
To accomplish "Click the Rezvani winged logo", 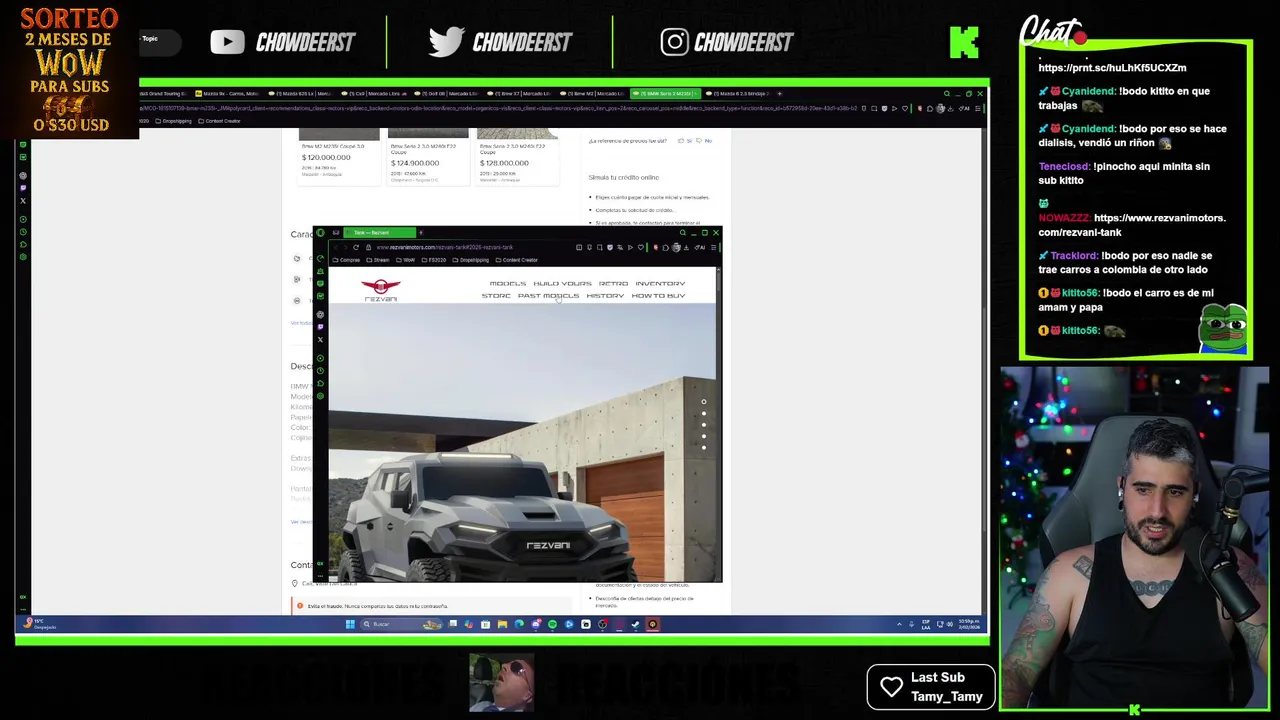I will [x=381, y=289].
